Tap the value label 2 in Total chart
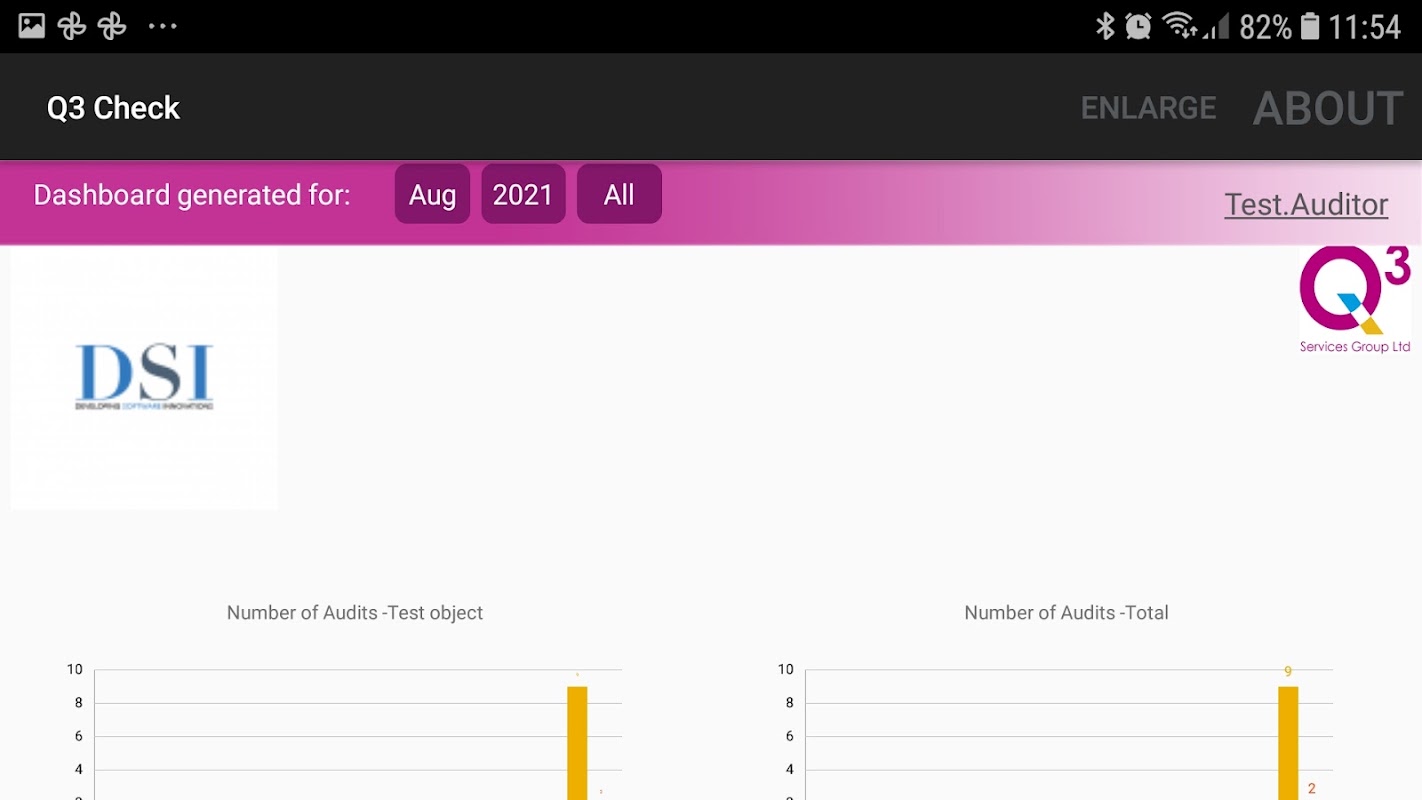 tap(1311, 789)
